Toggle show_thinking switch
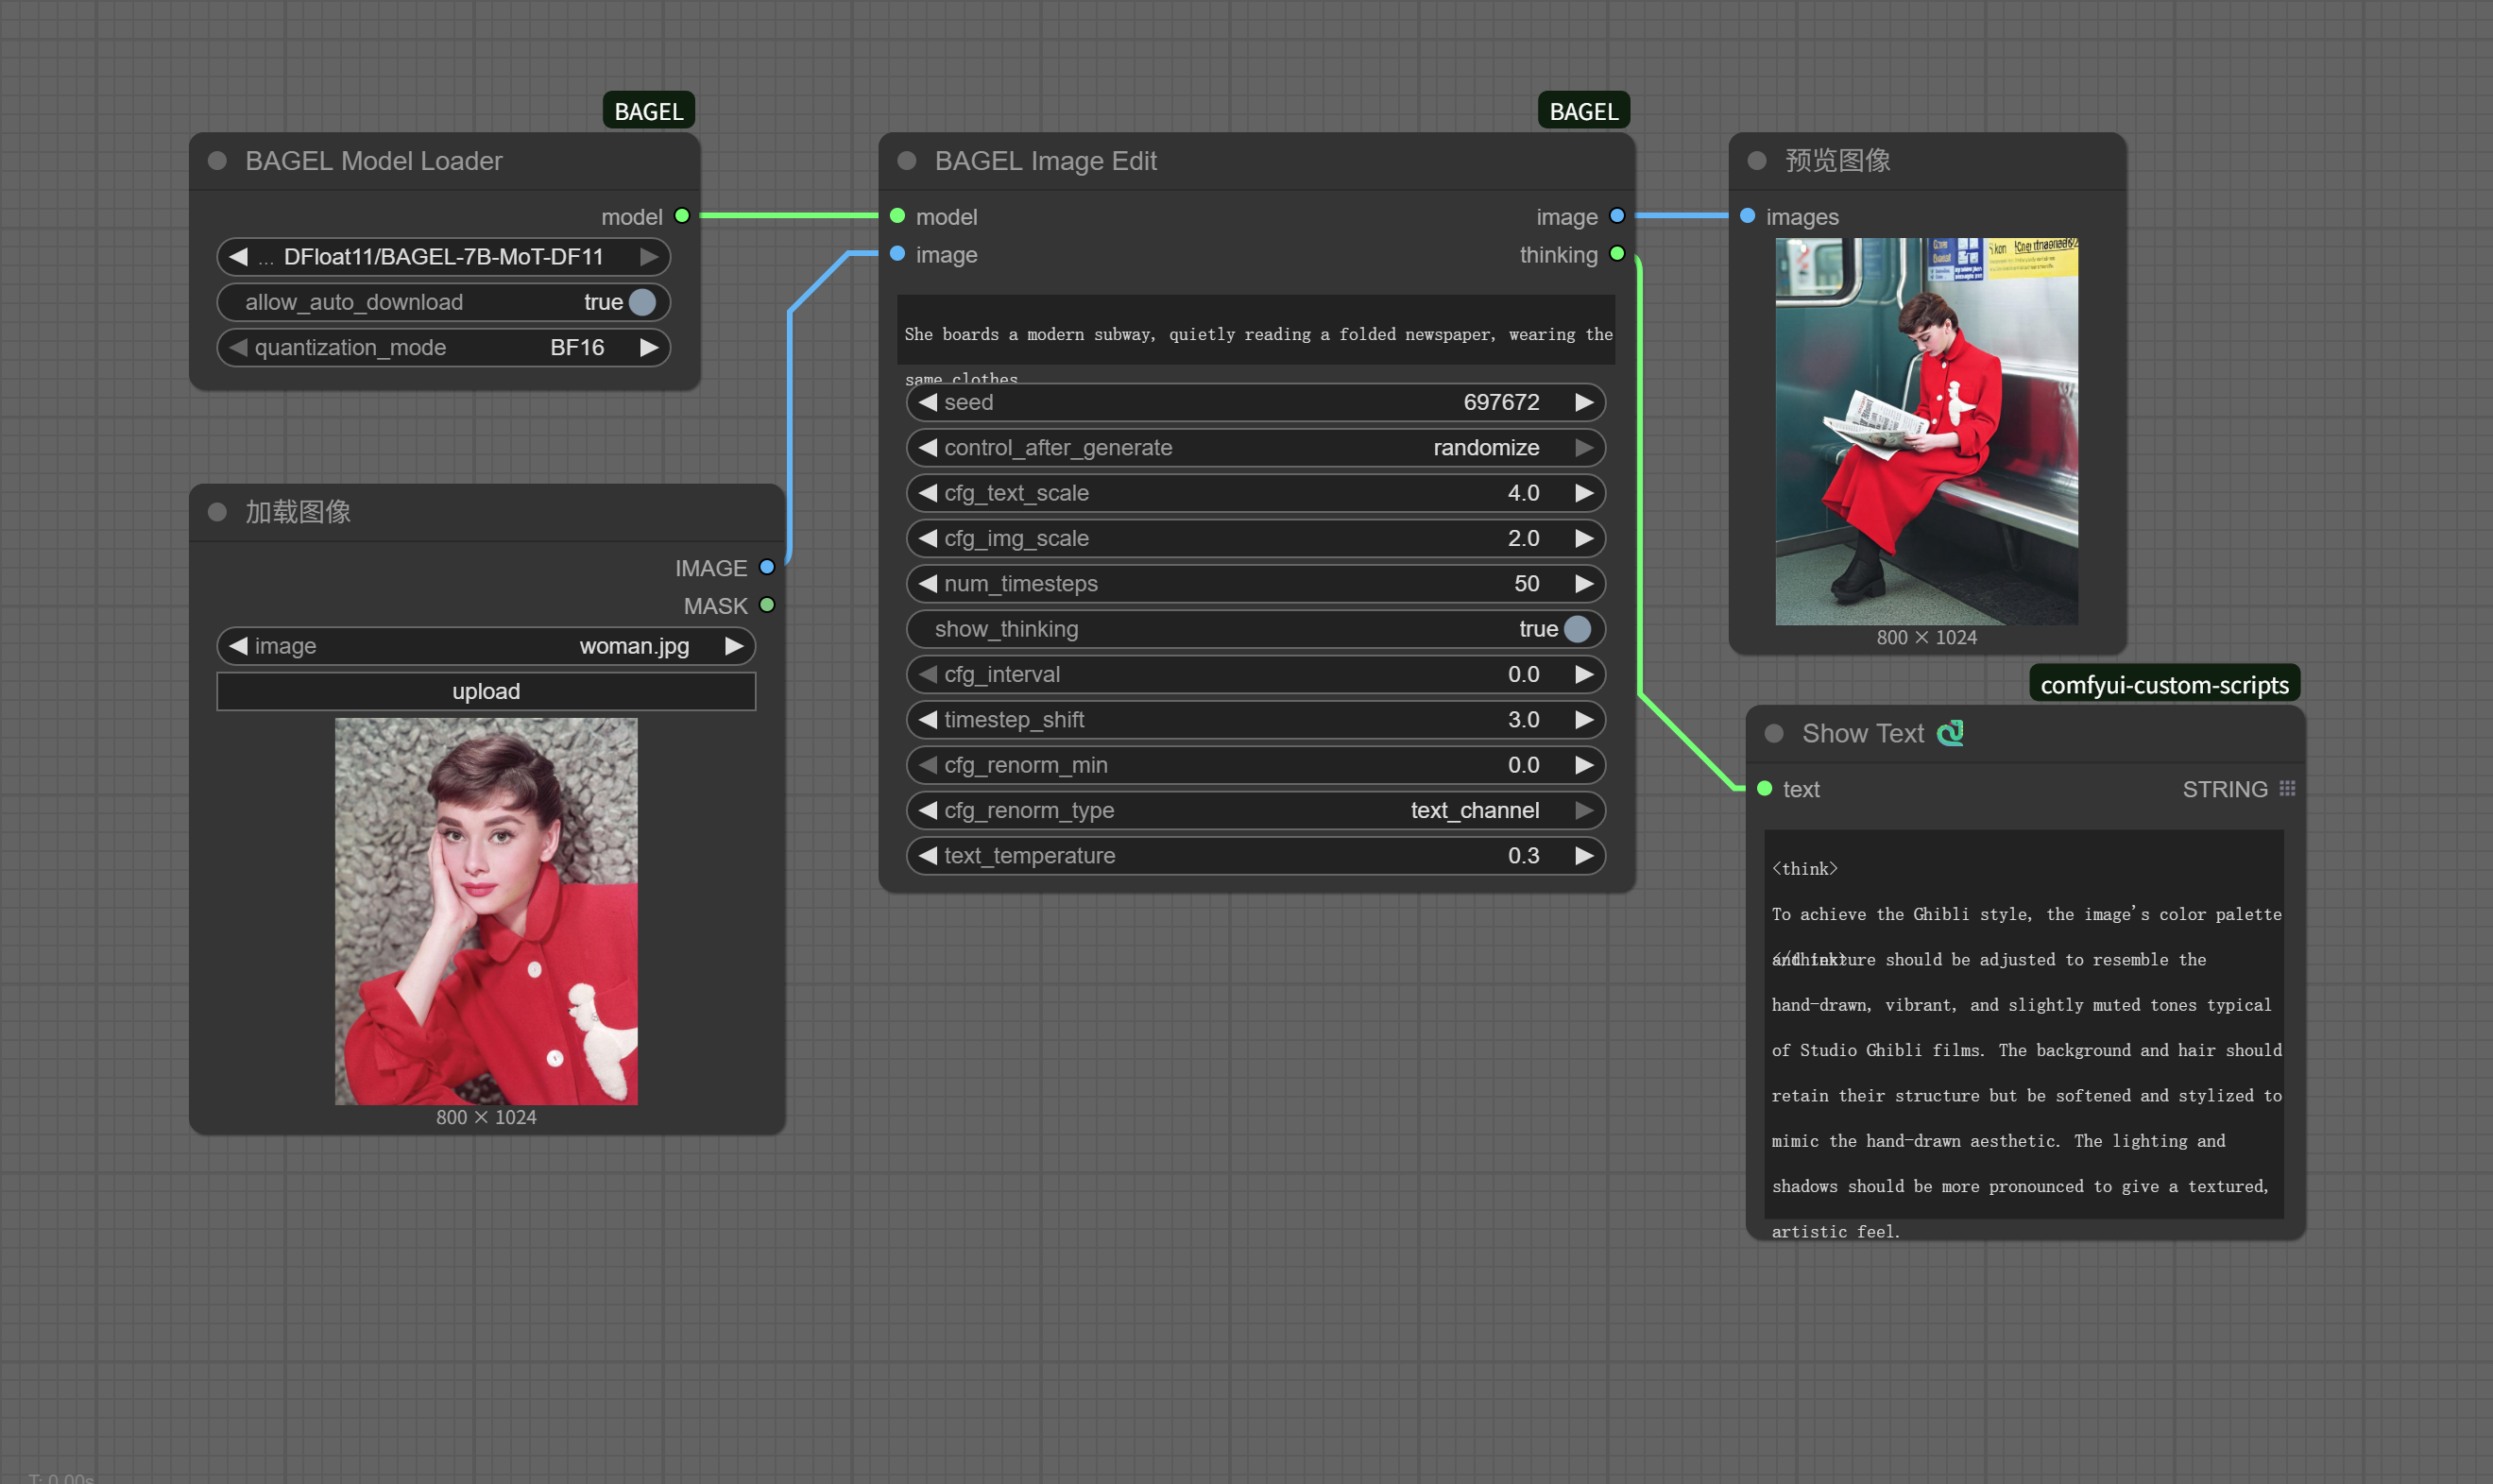Image resolution: width=2493 pixels, height=1484 pixels. pyautogui.click(x=1577, y=629)
